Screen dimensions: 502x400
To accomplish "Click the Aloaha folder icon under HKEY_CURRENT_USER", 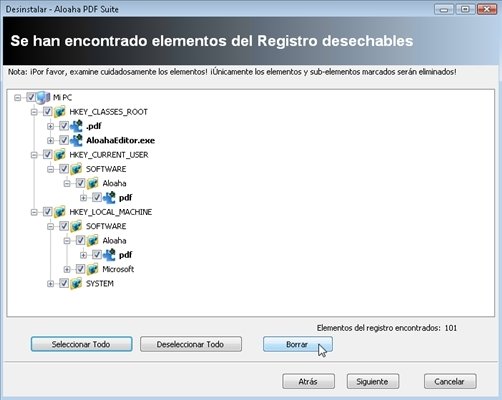I will click(93, 183).
